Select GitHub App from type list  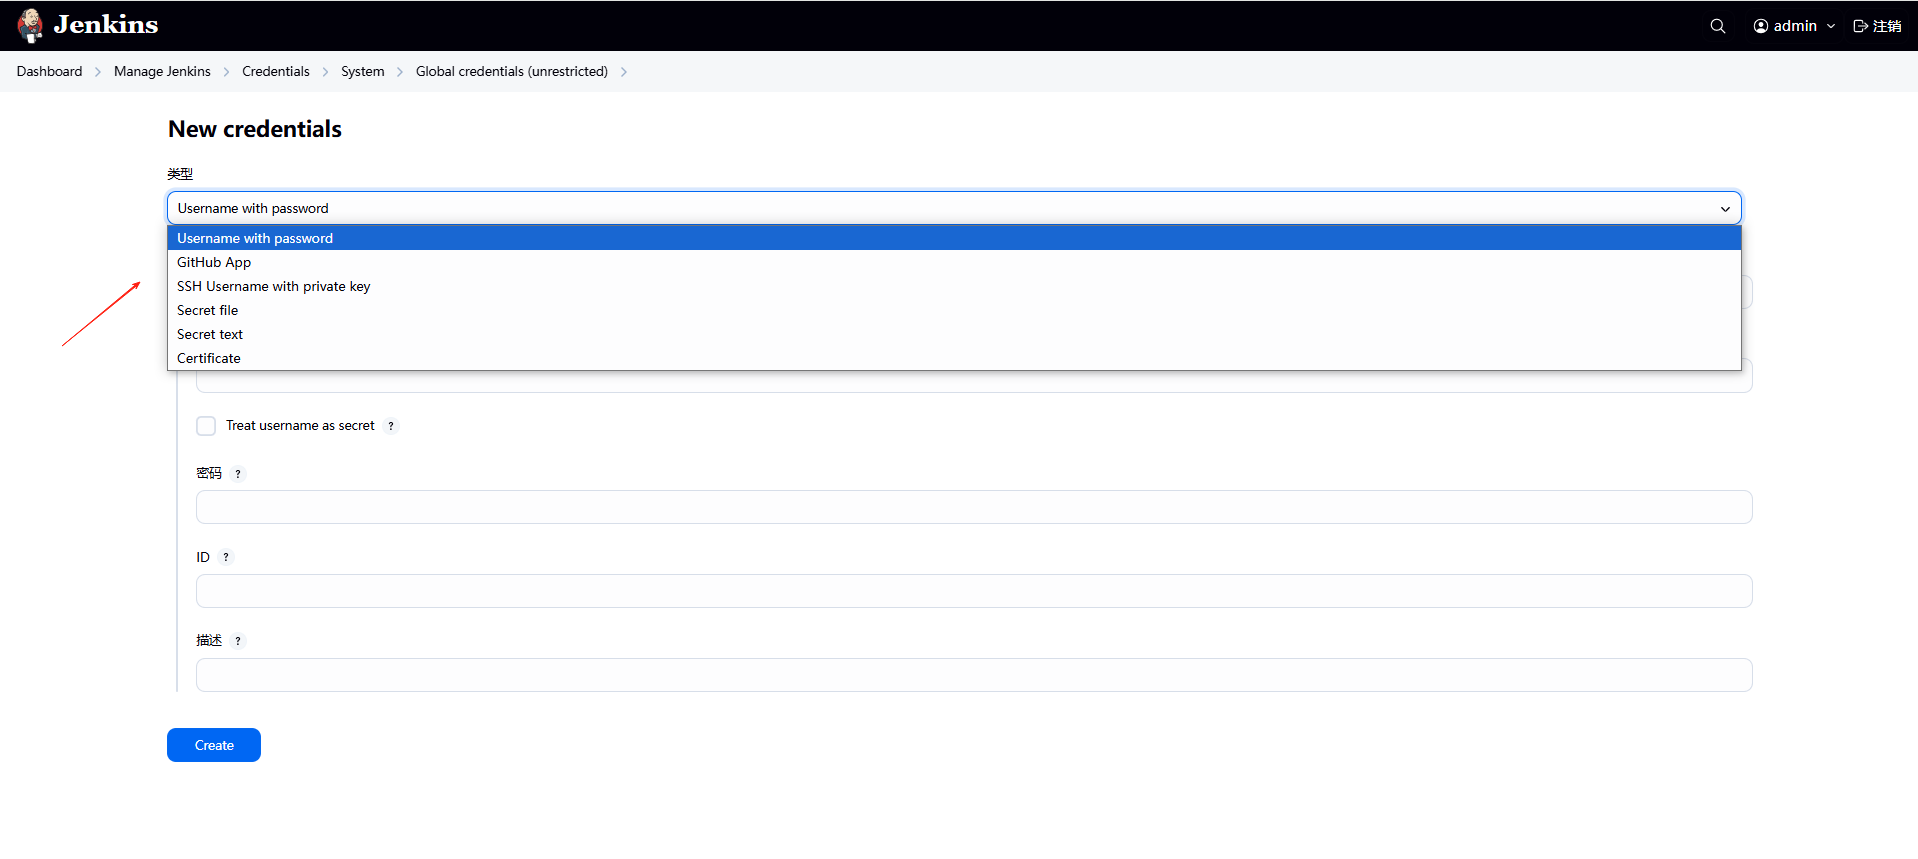[214, 262]
